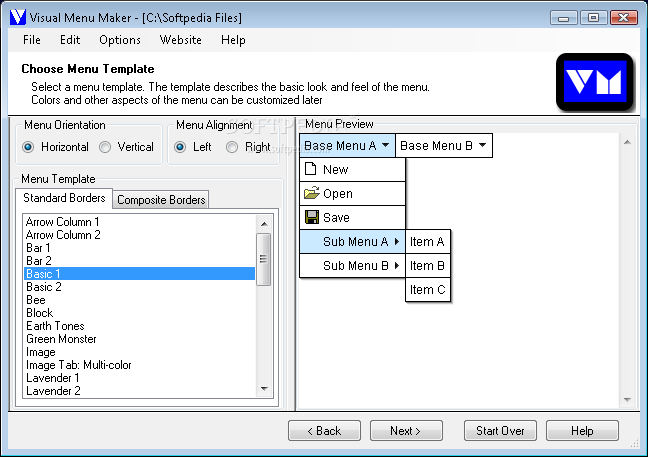The height and width of the screenshot is (457, 648).
Task: Select the Basic 2 template
Action: pos(140,287)
